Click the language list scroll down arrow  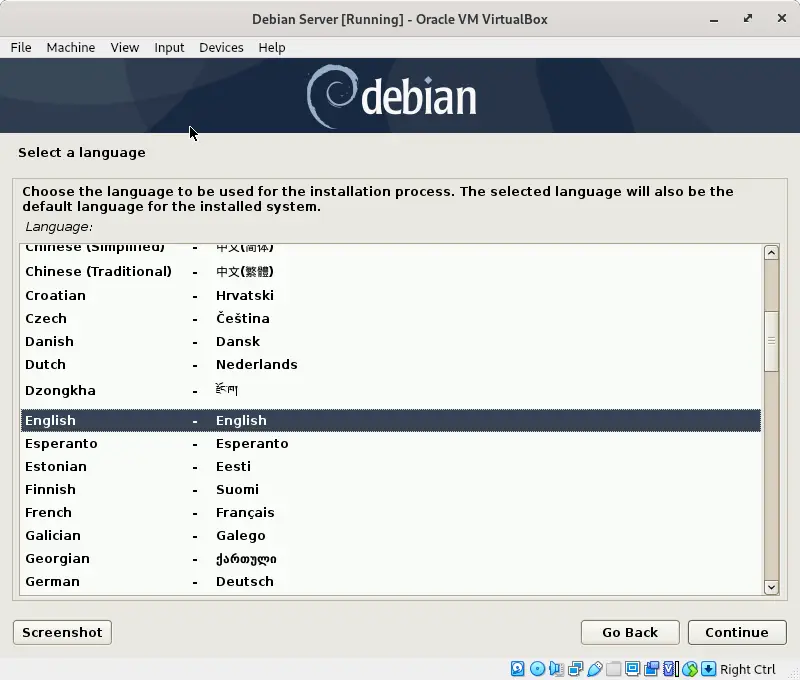pos(771,587)
